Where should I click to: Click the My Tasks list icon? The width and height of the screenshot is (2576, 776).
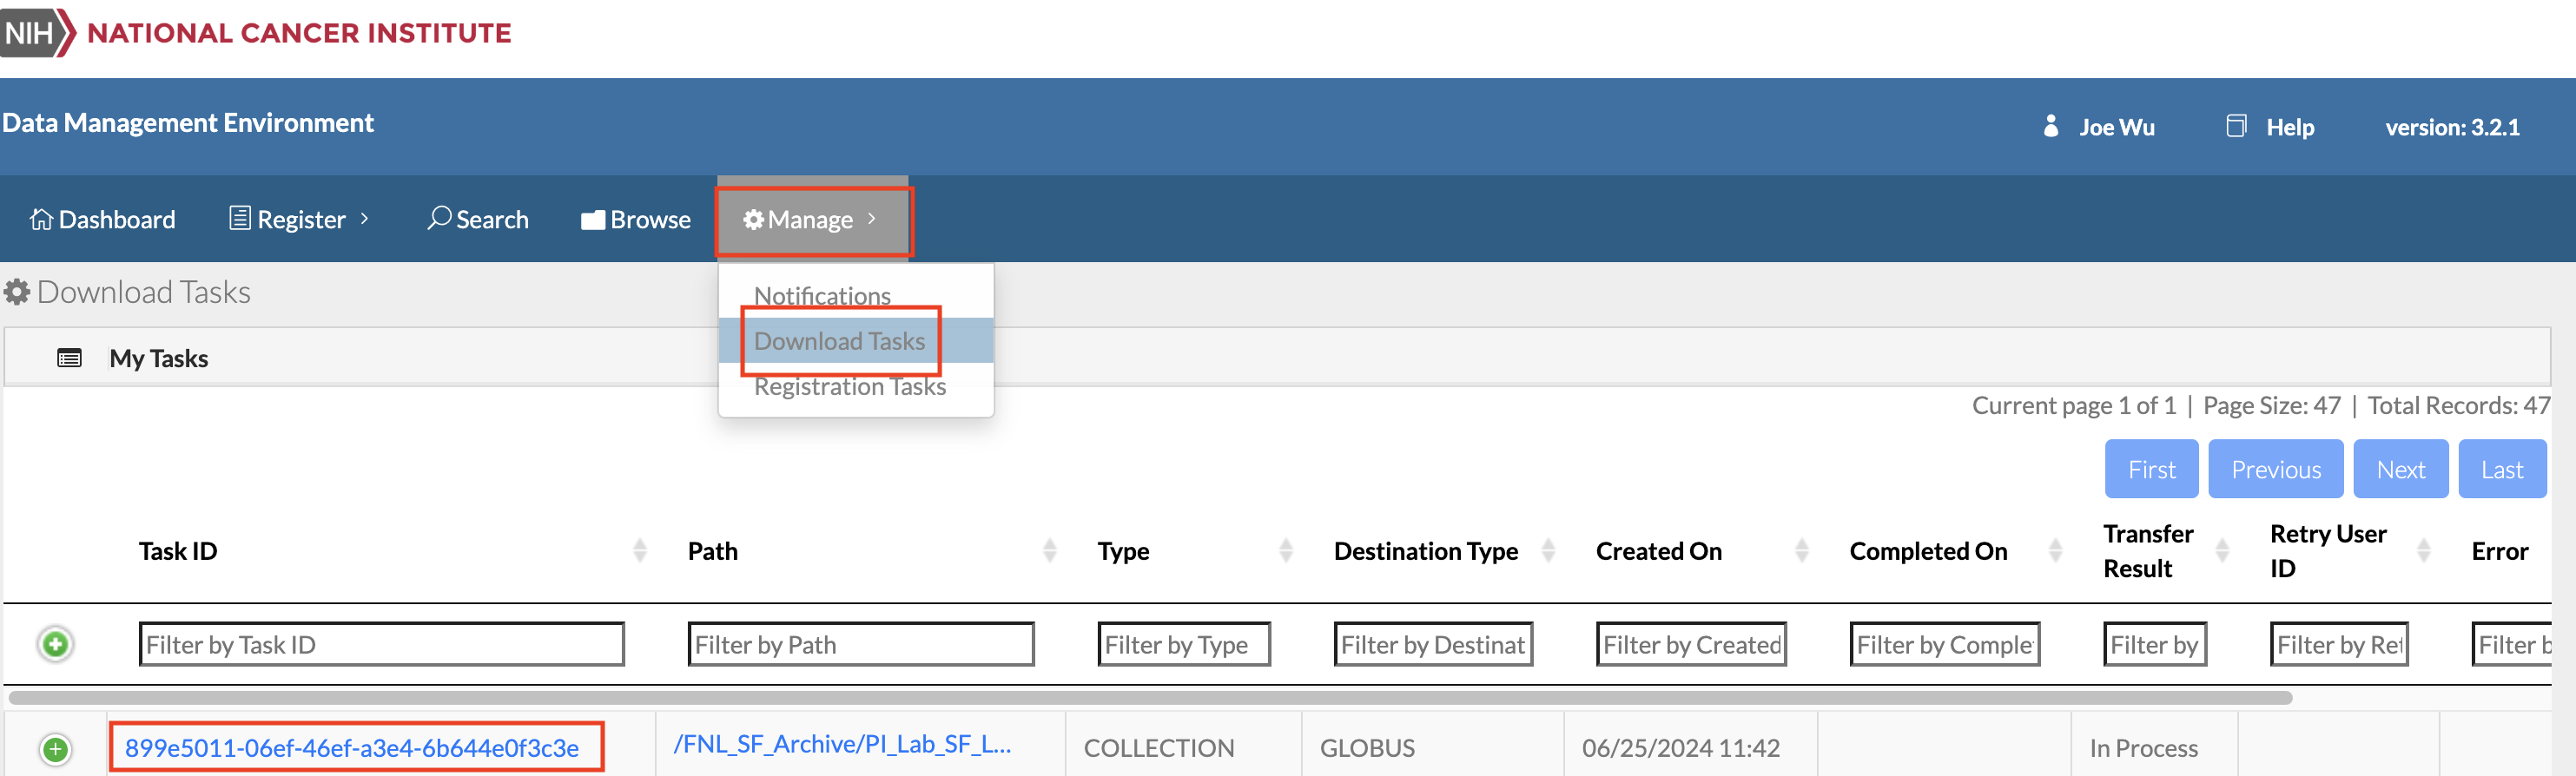click(x=69, y=358)
